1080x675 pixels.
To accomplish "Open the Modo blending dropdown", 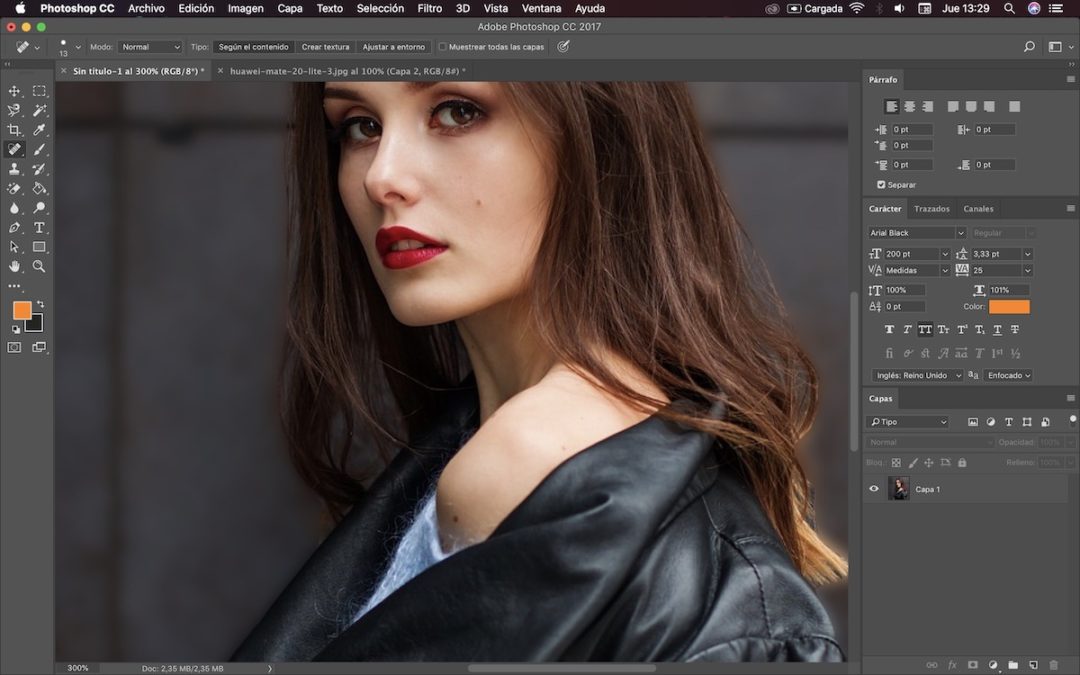I will [150, 47].
